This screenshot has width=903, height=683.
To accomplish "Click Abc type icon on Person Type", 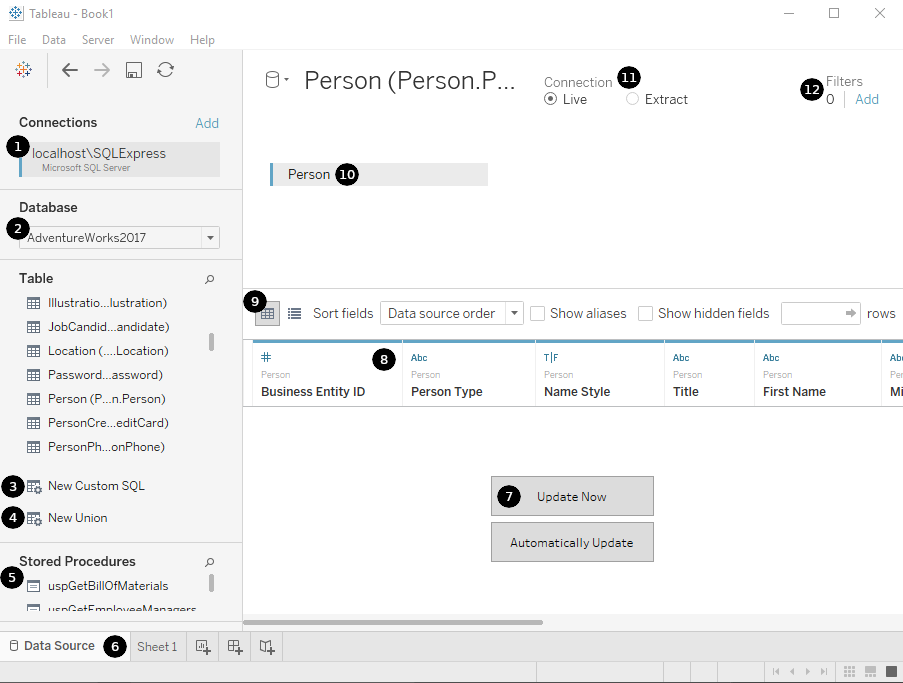I will pyautogui.click(x=419, y=358).
